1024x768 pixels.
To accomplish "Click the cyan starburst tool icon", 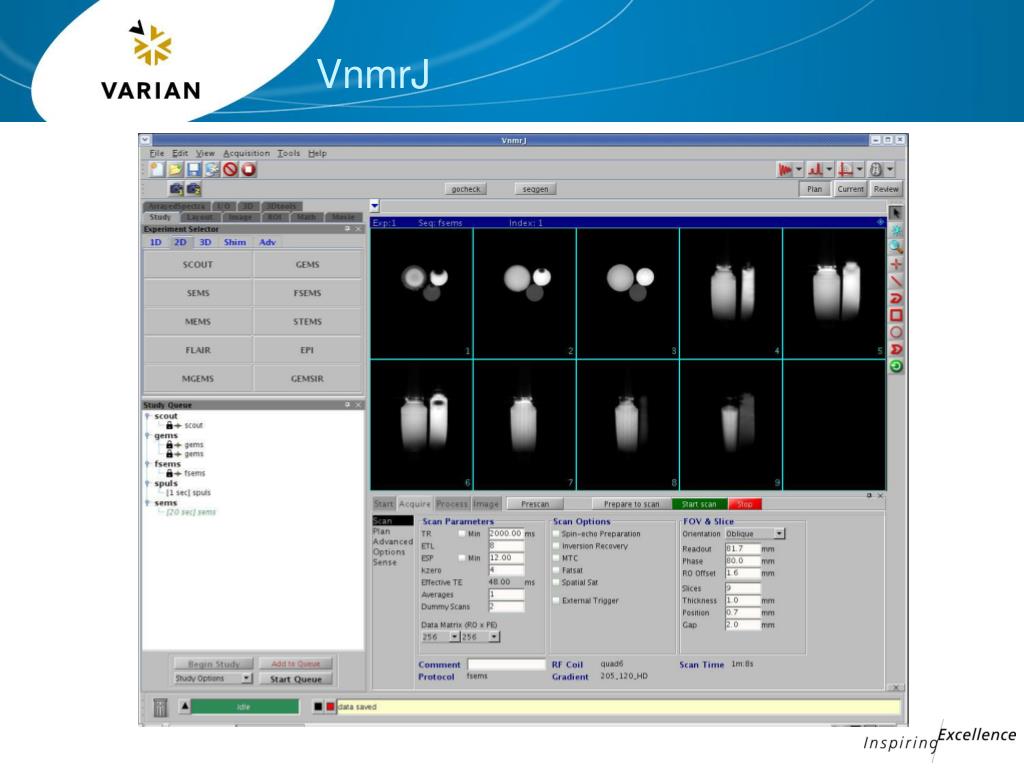I will (x=896, y=230).
